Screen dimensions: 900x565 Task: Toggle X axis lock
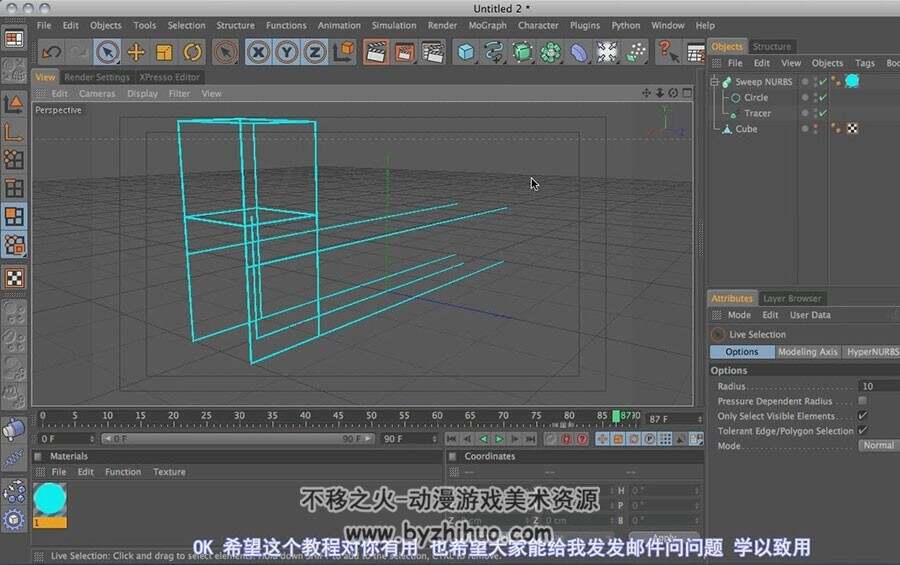pyautogui.click(x=258, y=52)
